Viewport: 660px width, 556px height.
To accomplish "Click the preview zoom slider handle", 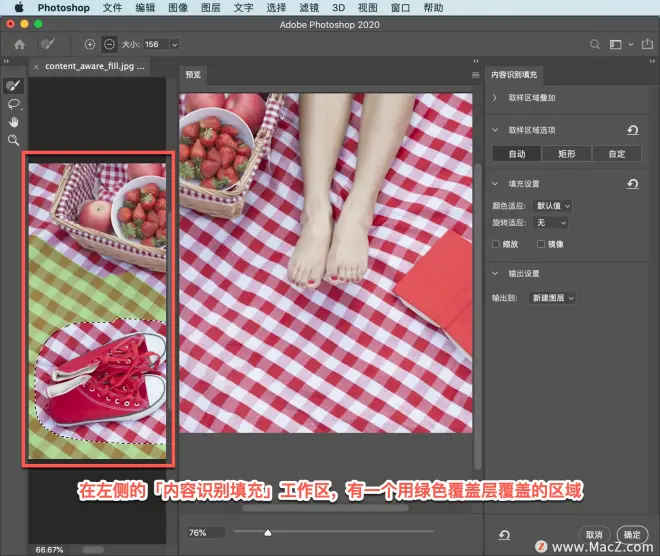I will pos(268,533).
